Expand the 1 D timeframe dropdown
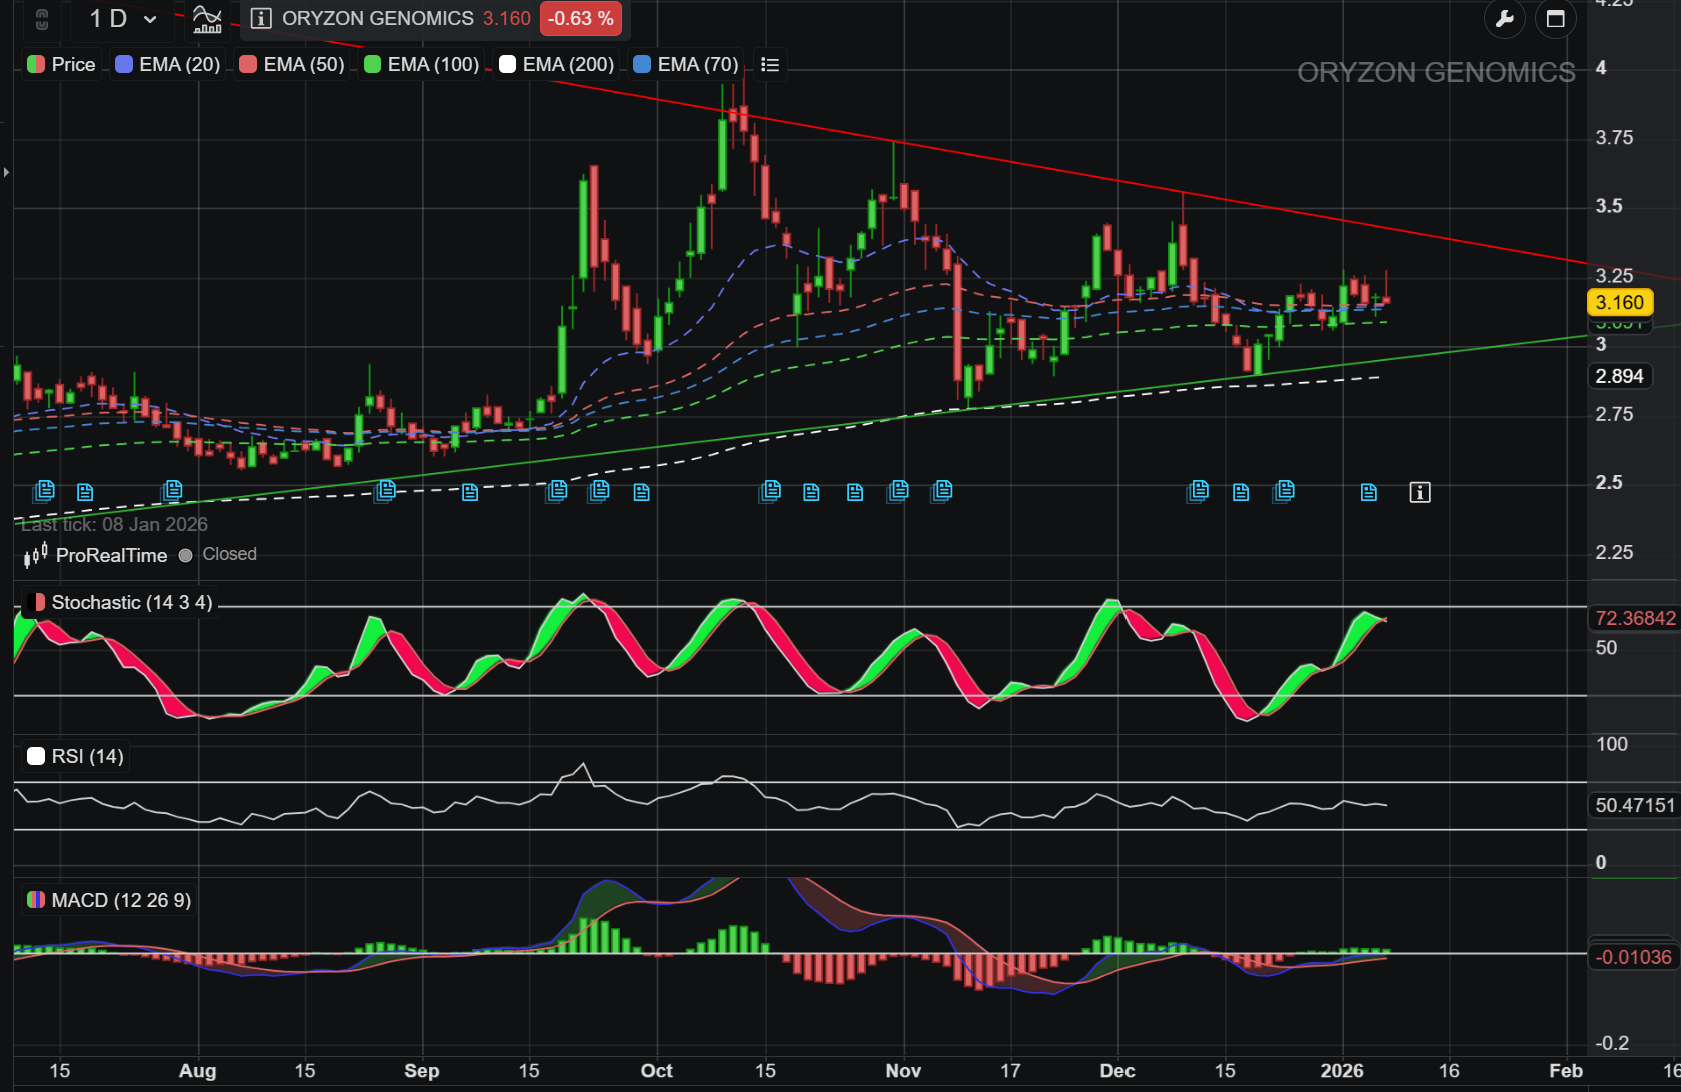 pos(122,19)
